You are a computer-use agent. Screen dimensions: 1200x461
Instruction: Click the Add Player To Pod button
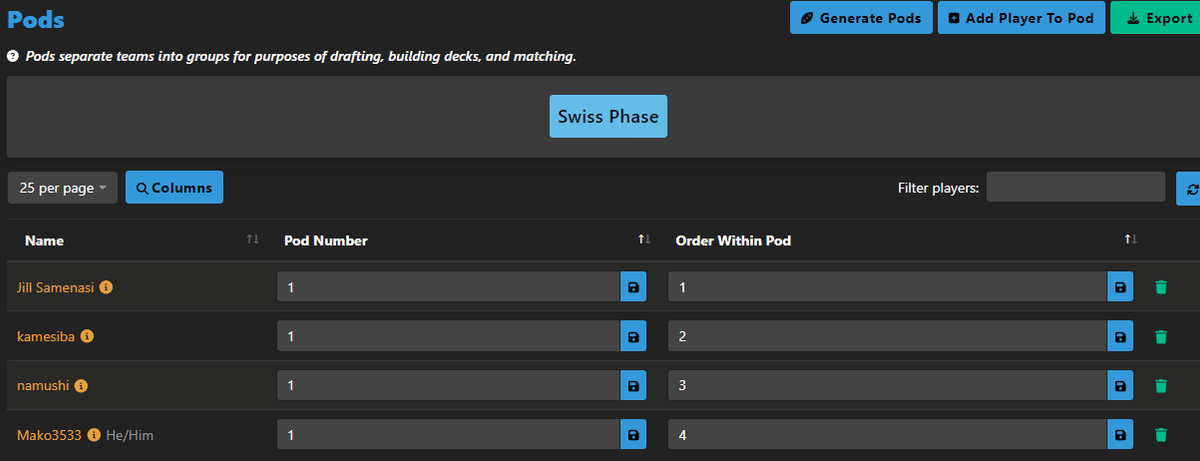[x=1021, y=18]
